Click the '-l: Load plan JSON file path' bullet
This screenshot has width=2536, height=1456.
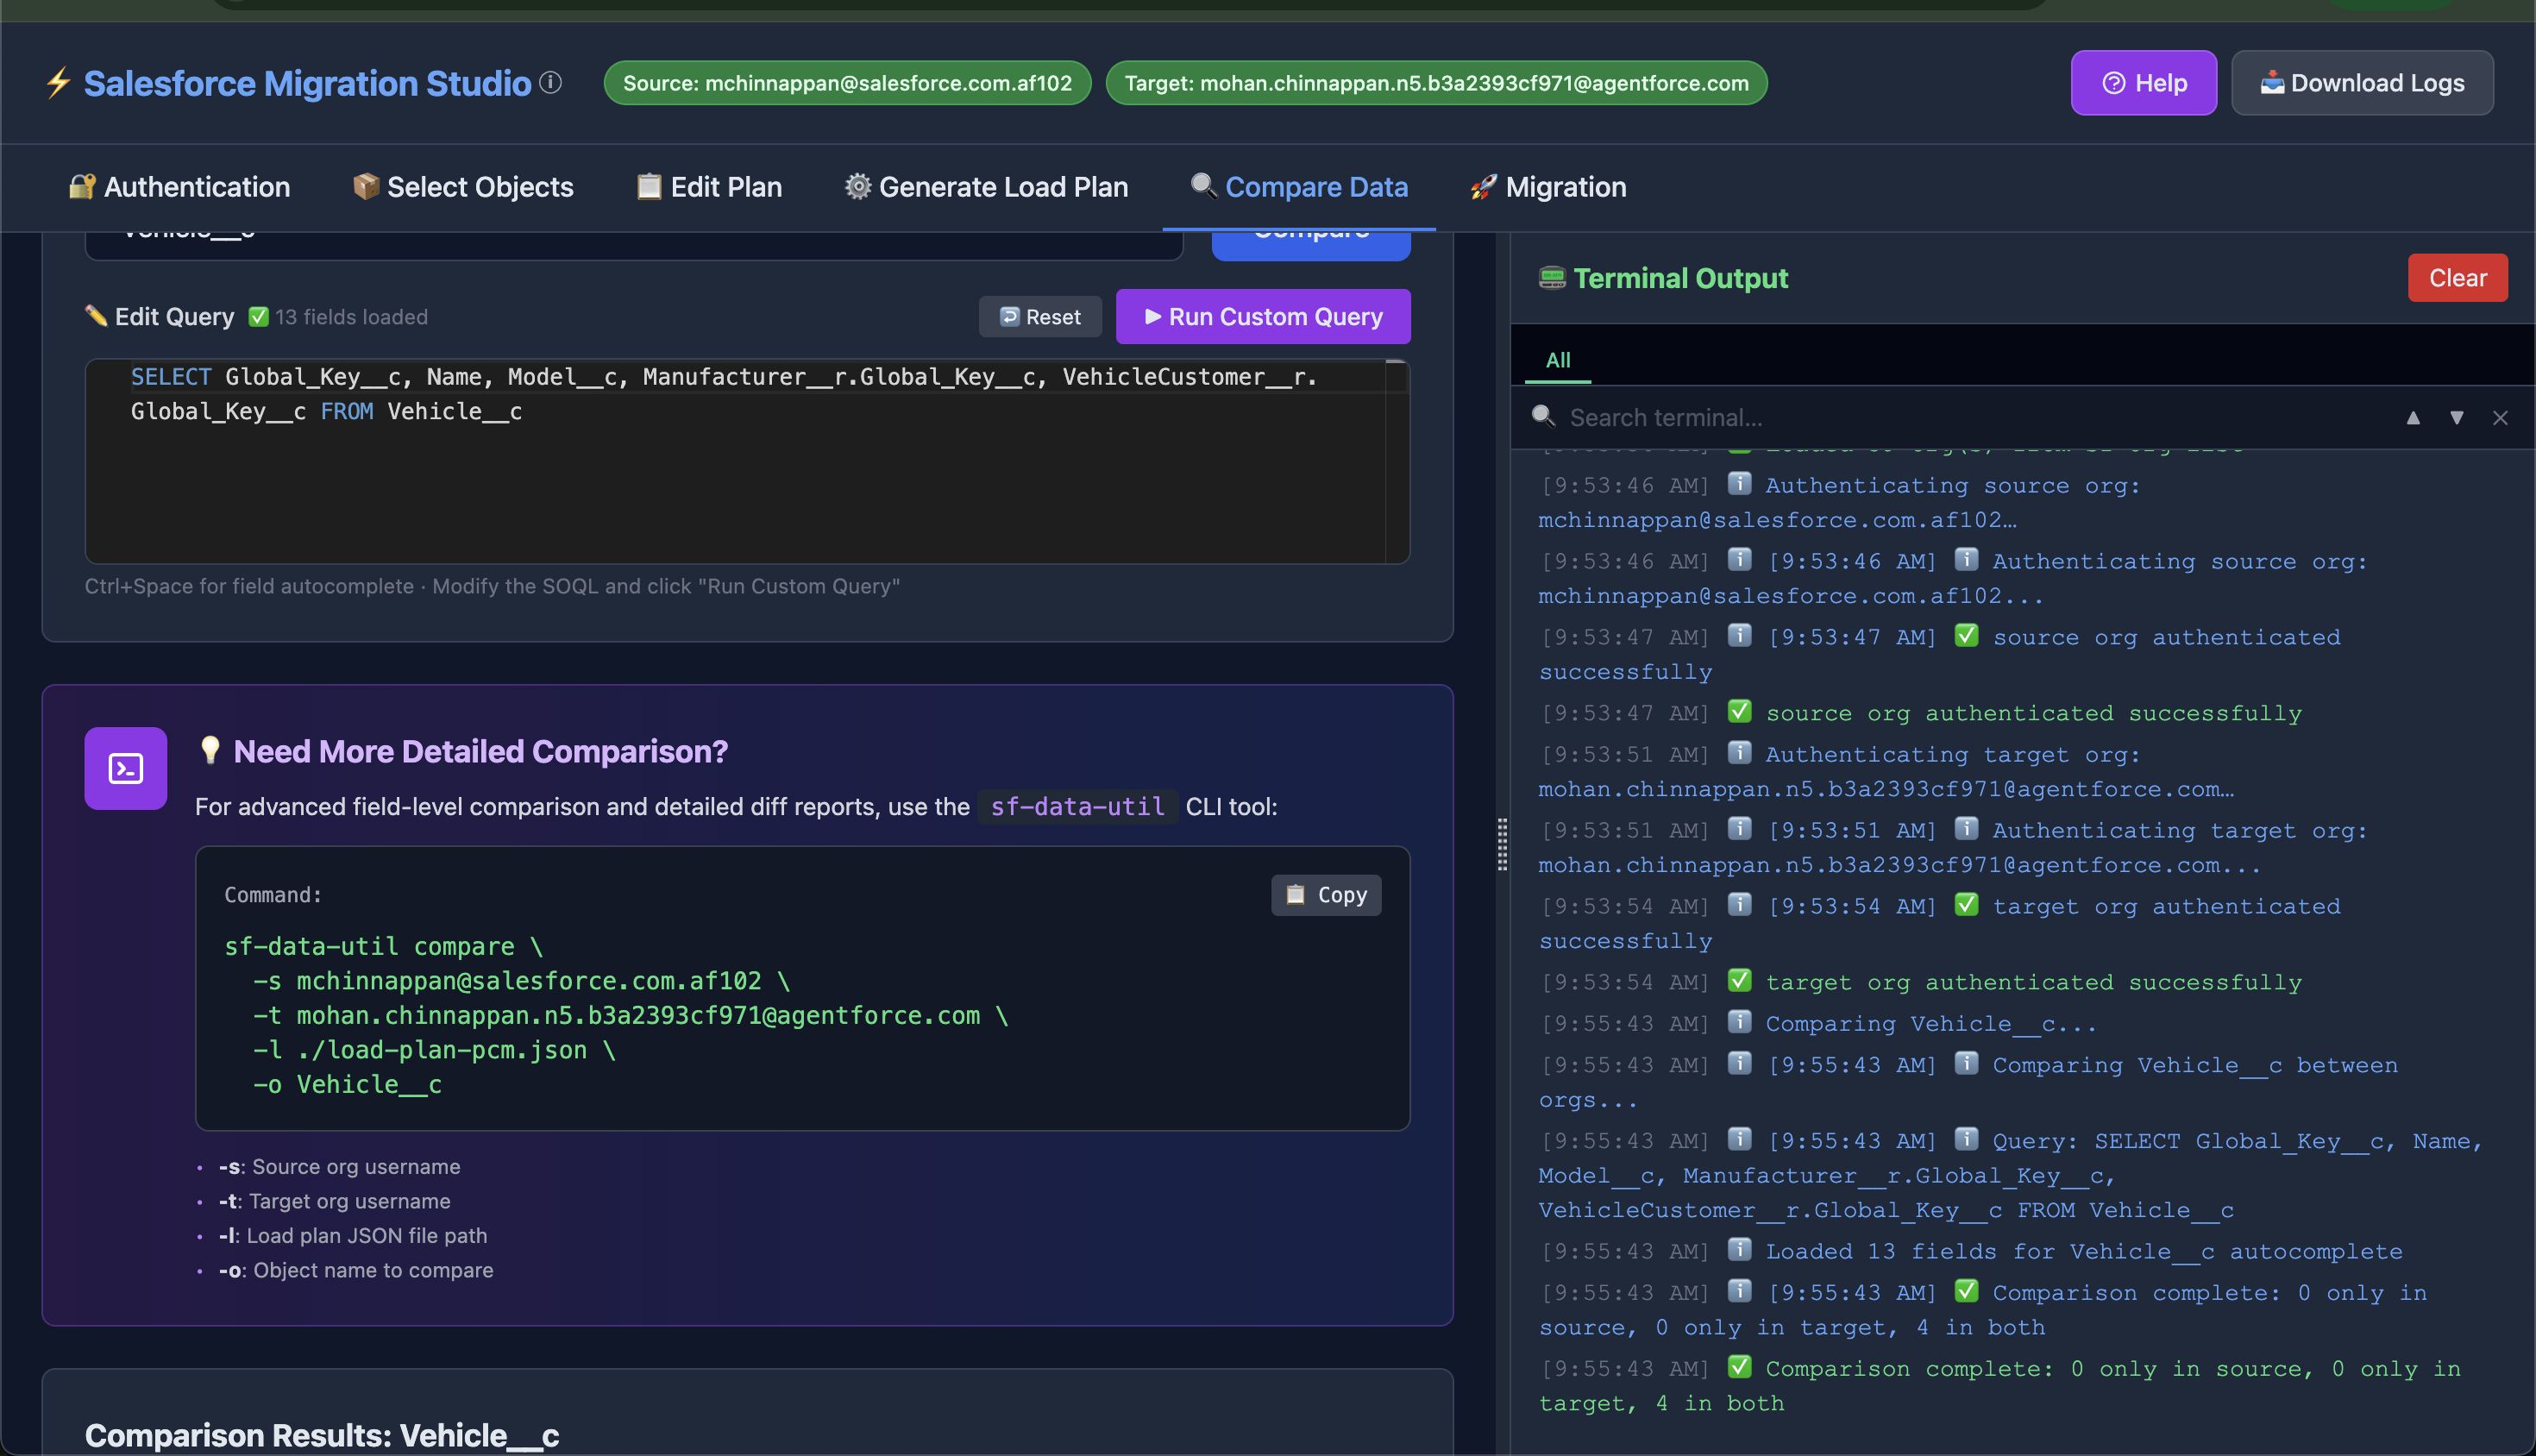353,1236
